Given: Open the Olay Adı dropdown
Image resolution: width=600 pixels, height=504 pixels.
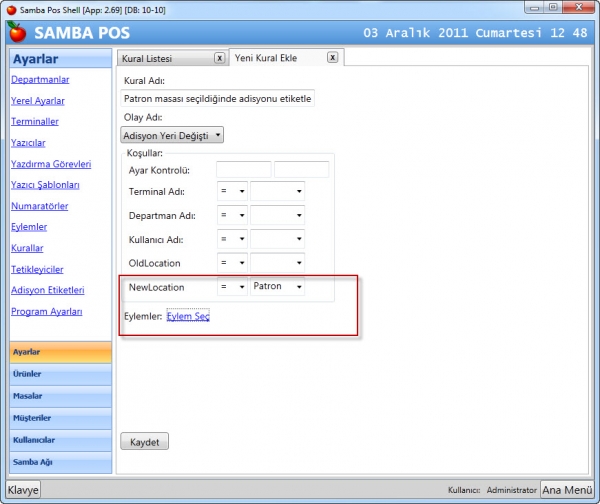Looking at the screenshot, I should (172, 135).
